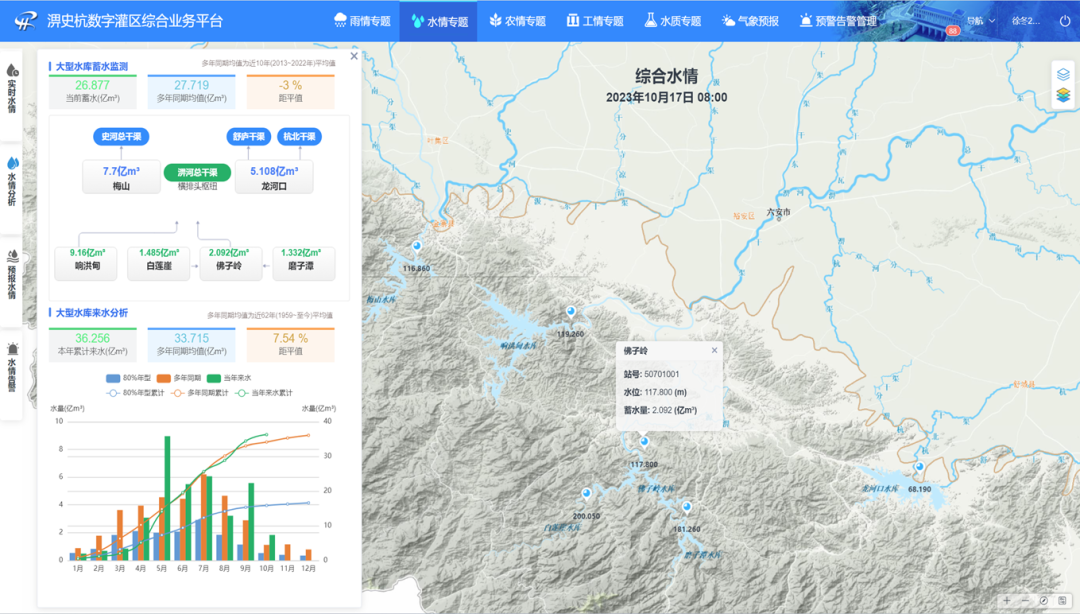This screenshot has height=614, width=1080.
Task: Zoom in the map with plus button
Action: click(1006, 601)
